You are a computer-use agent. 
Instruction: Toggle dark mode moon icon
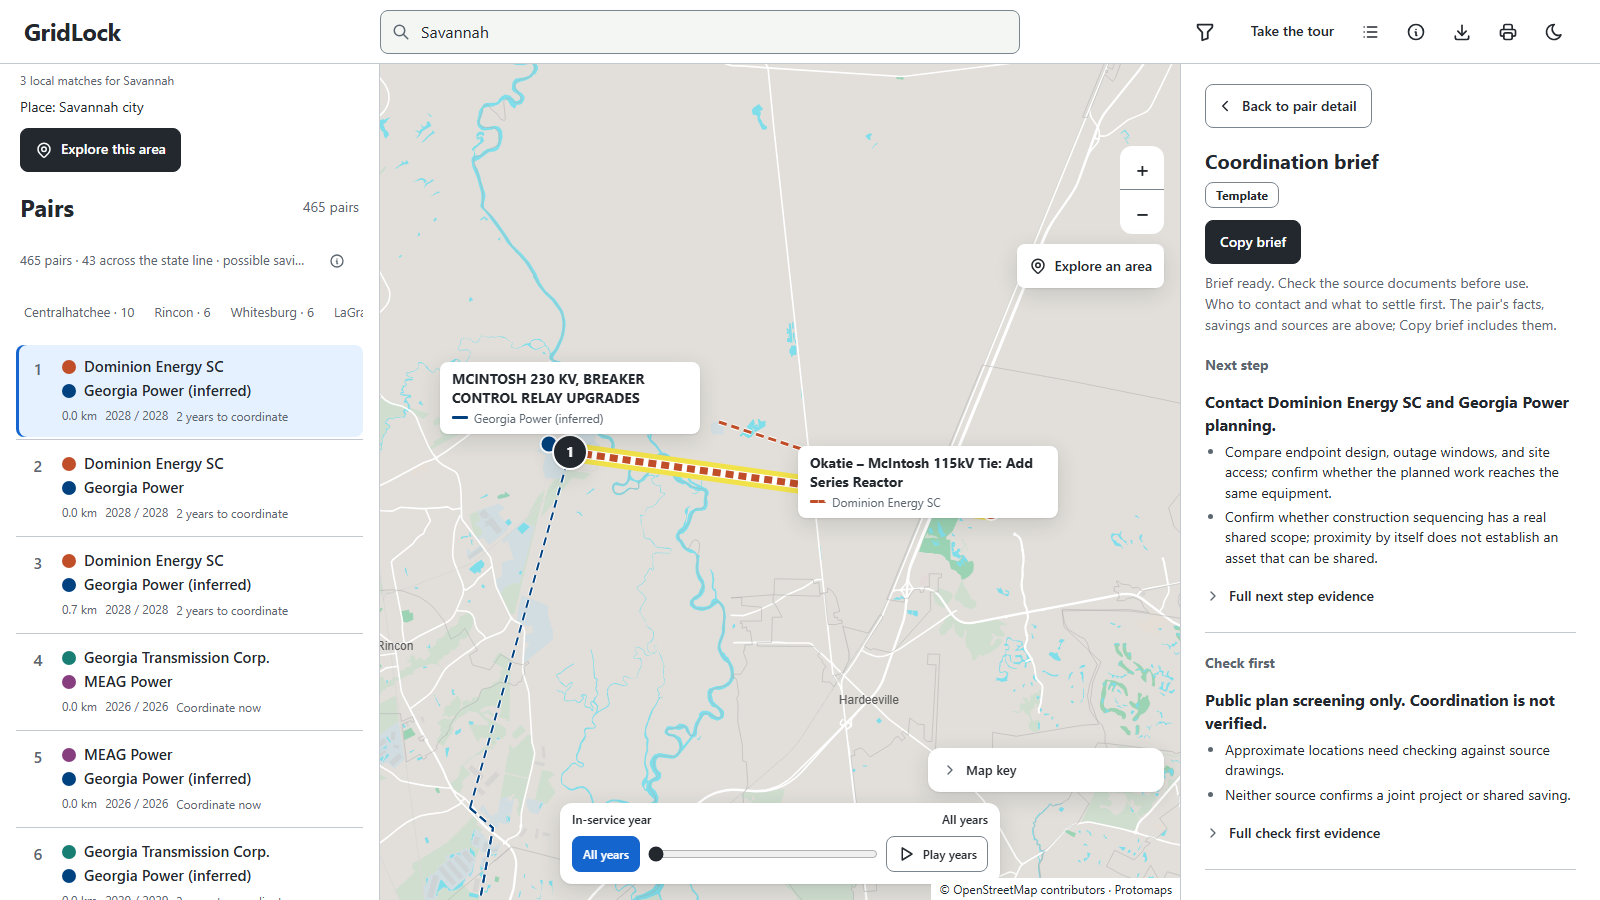[1554, 32]
